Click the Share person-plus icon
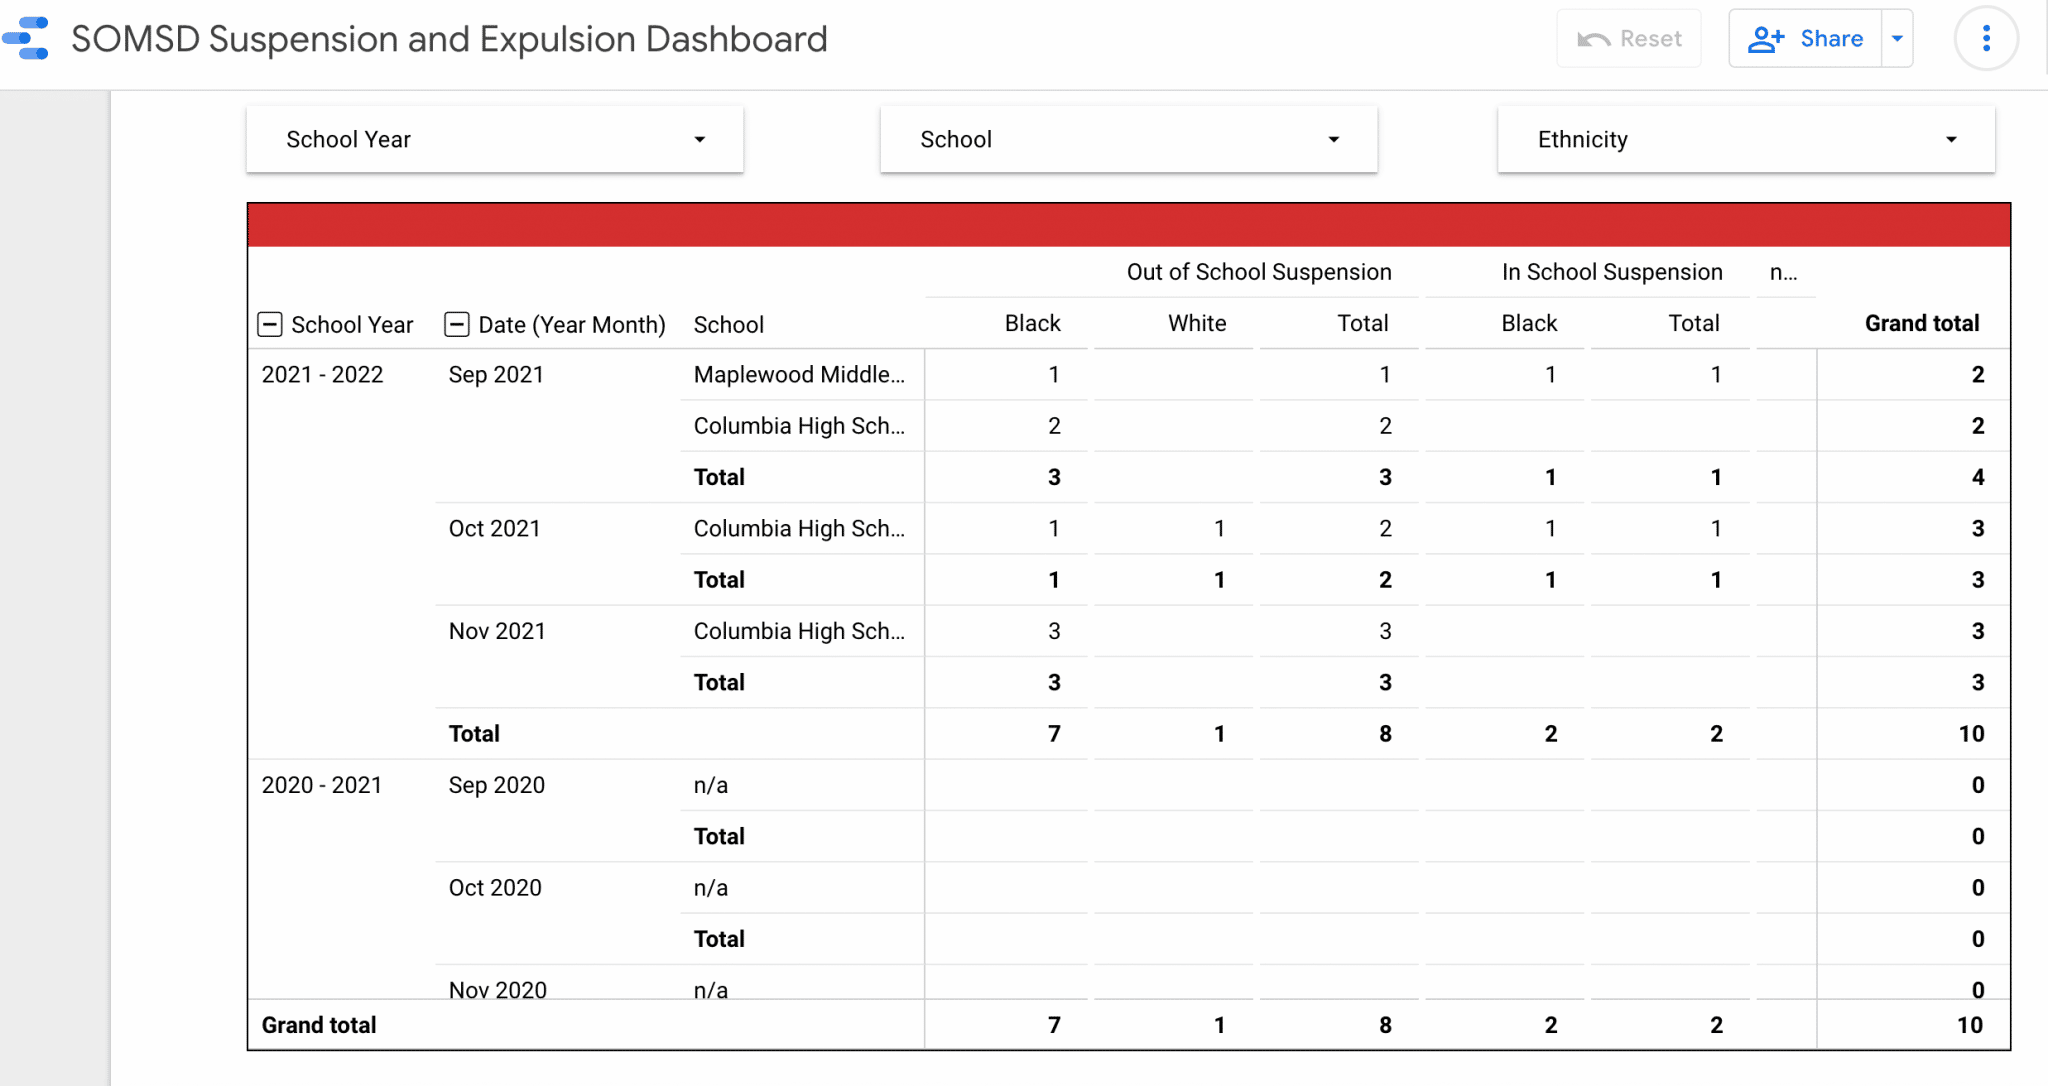2048x1086 pixels. [x=1765, y=39]
